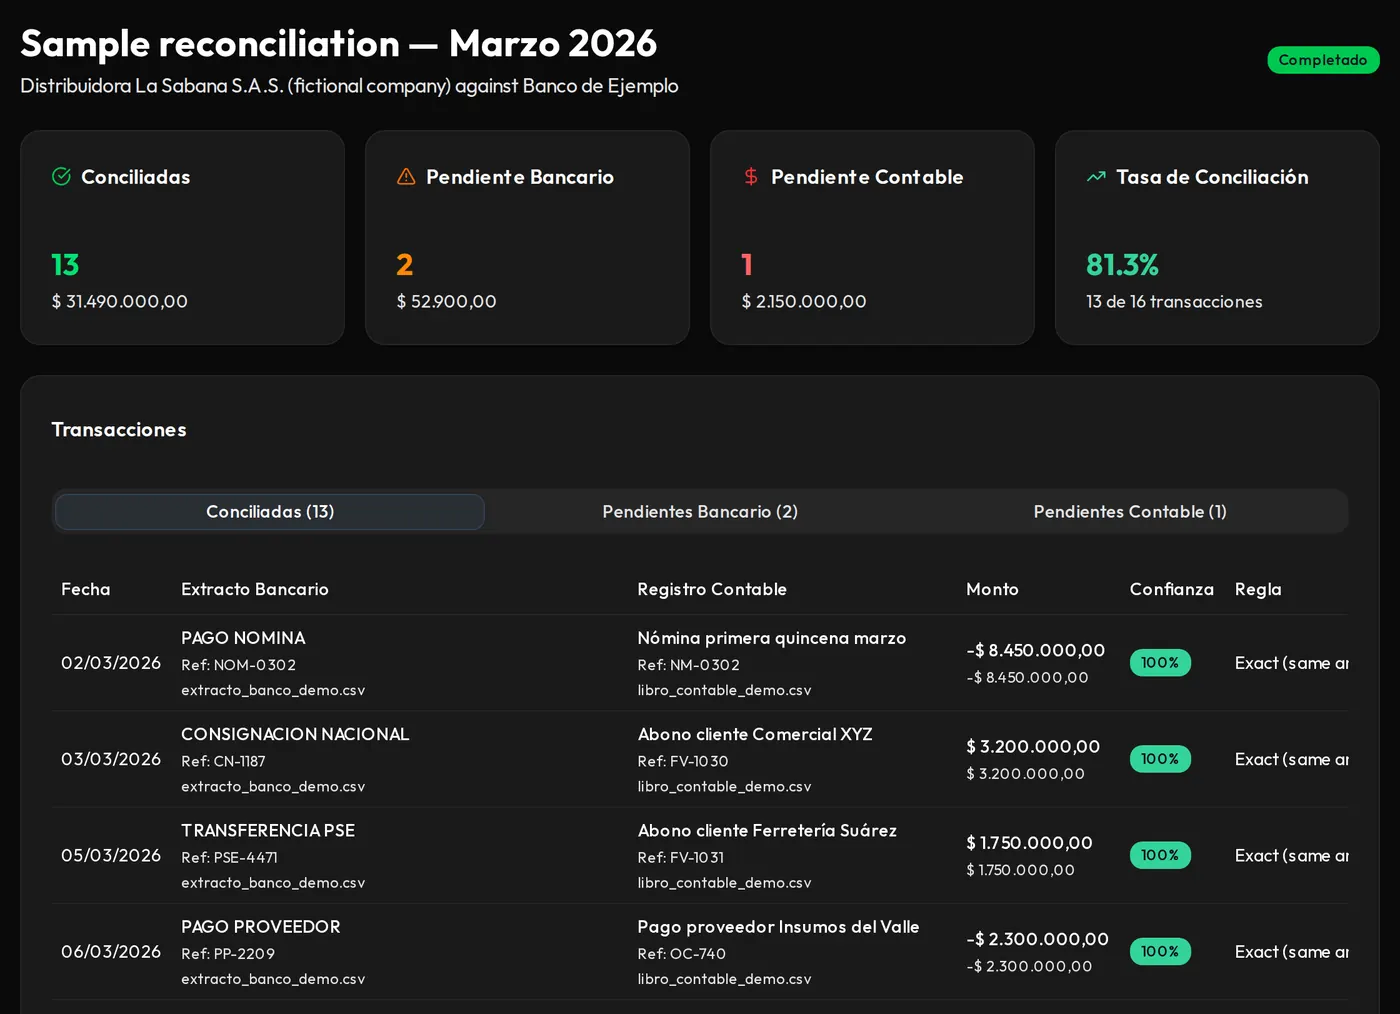Click Pago proveedor Insumos del Valle entry
The width and height of the screenshot is (1400, 1014).
(x=778, y=927)
